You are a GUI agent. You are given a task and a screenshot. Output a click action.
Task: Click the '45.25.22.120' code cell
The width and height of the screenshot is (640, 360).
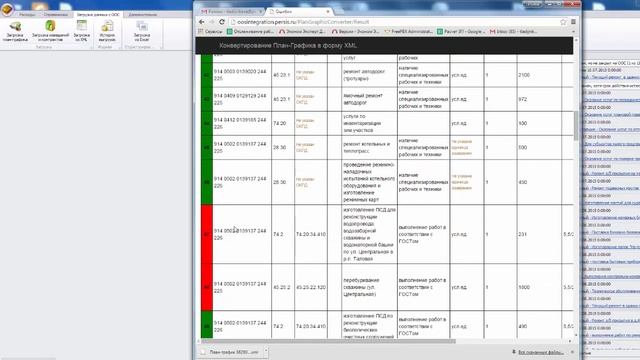311,287
